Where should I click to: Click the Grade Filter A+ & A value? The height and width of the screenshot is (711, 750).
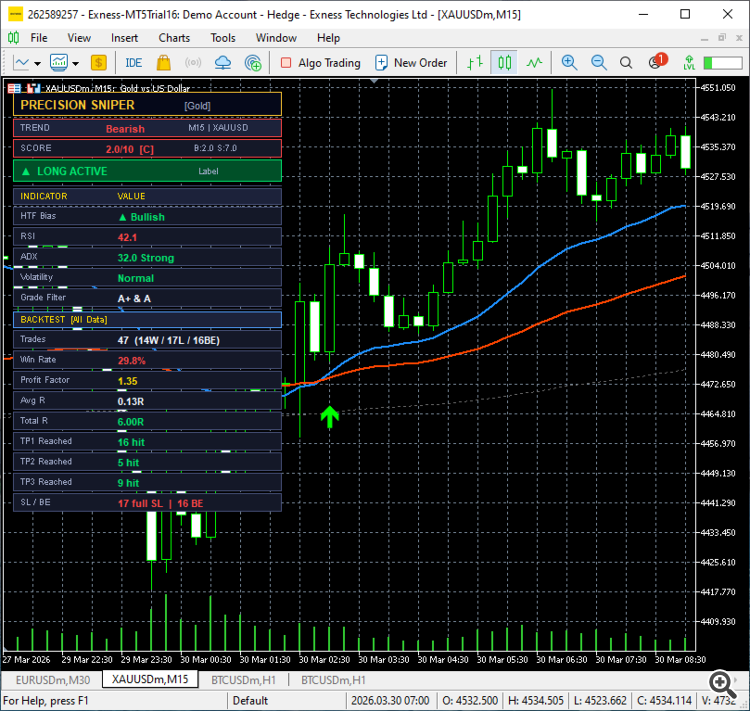[x=134, y=299]
